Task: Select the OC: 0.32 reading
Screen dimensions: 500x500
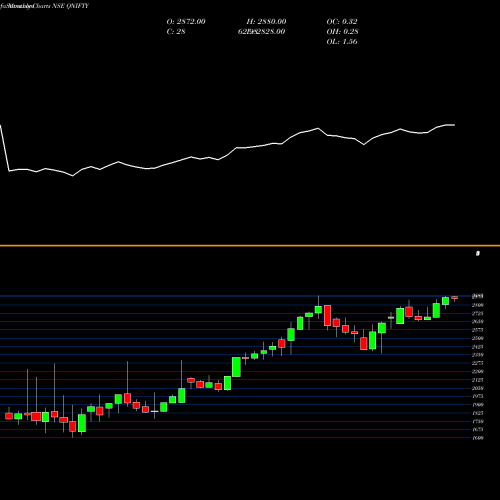Action: tap(342, 22)
